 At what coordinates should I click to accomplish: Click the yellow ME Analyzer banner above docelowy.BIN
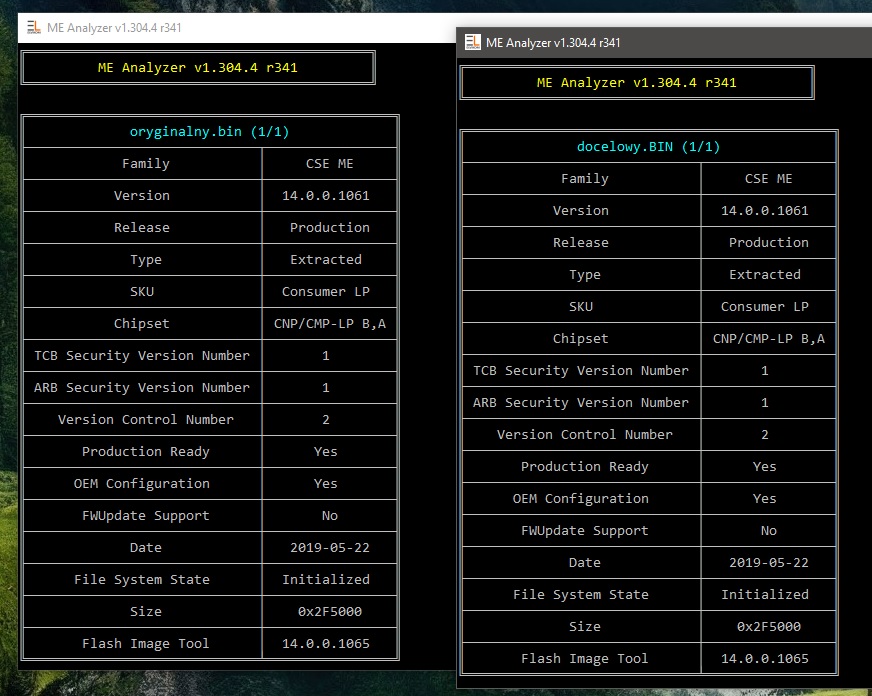coord(637,82)
